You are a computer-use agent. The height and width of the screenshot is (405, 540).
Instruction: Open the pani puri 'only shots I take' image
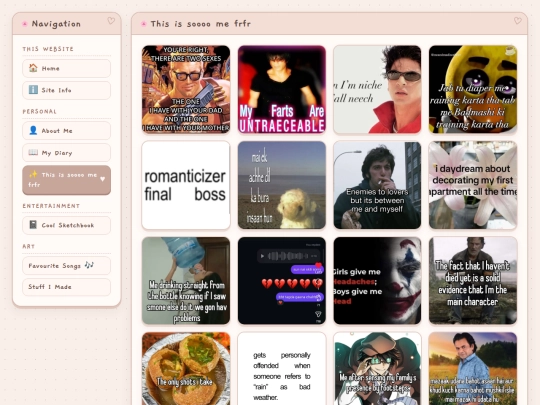(x=186, y=368)
